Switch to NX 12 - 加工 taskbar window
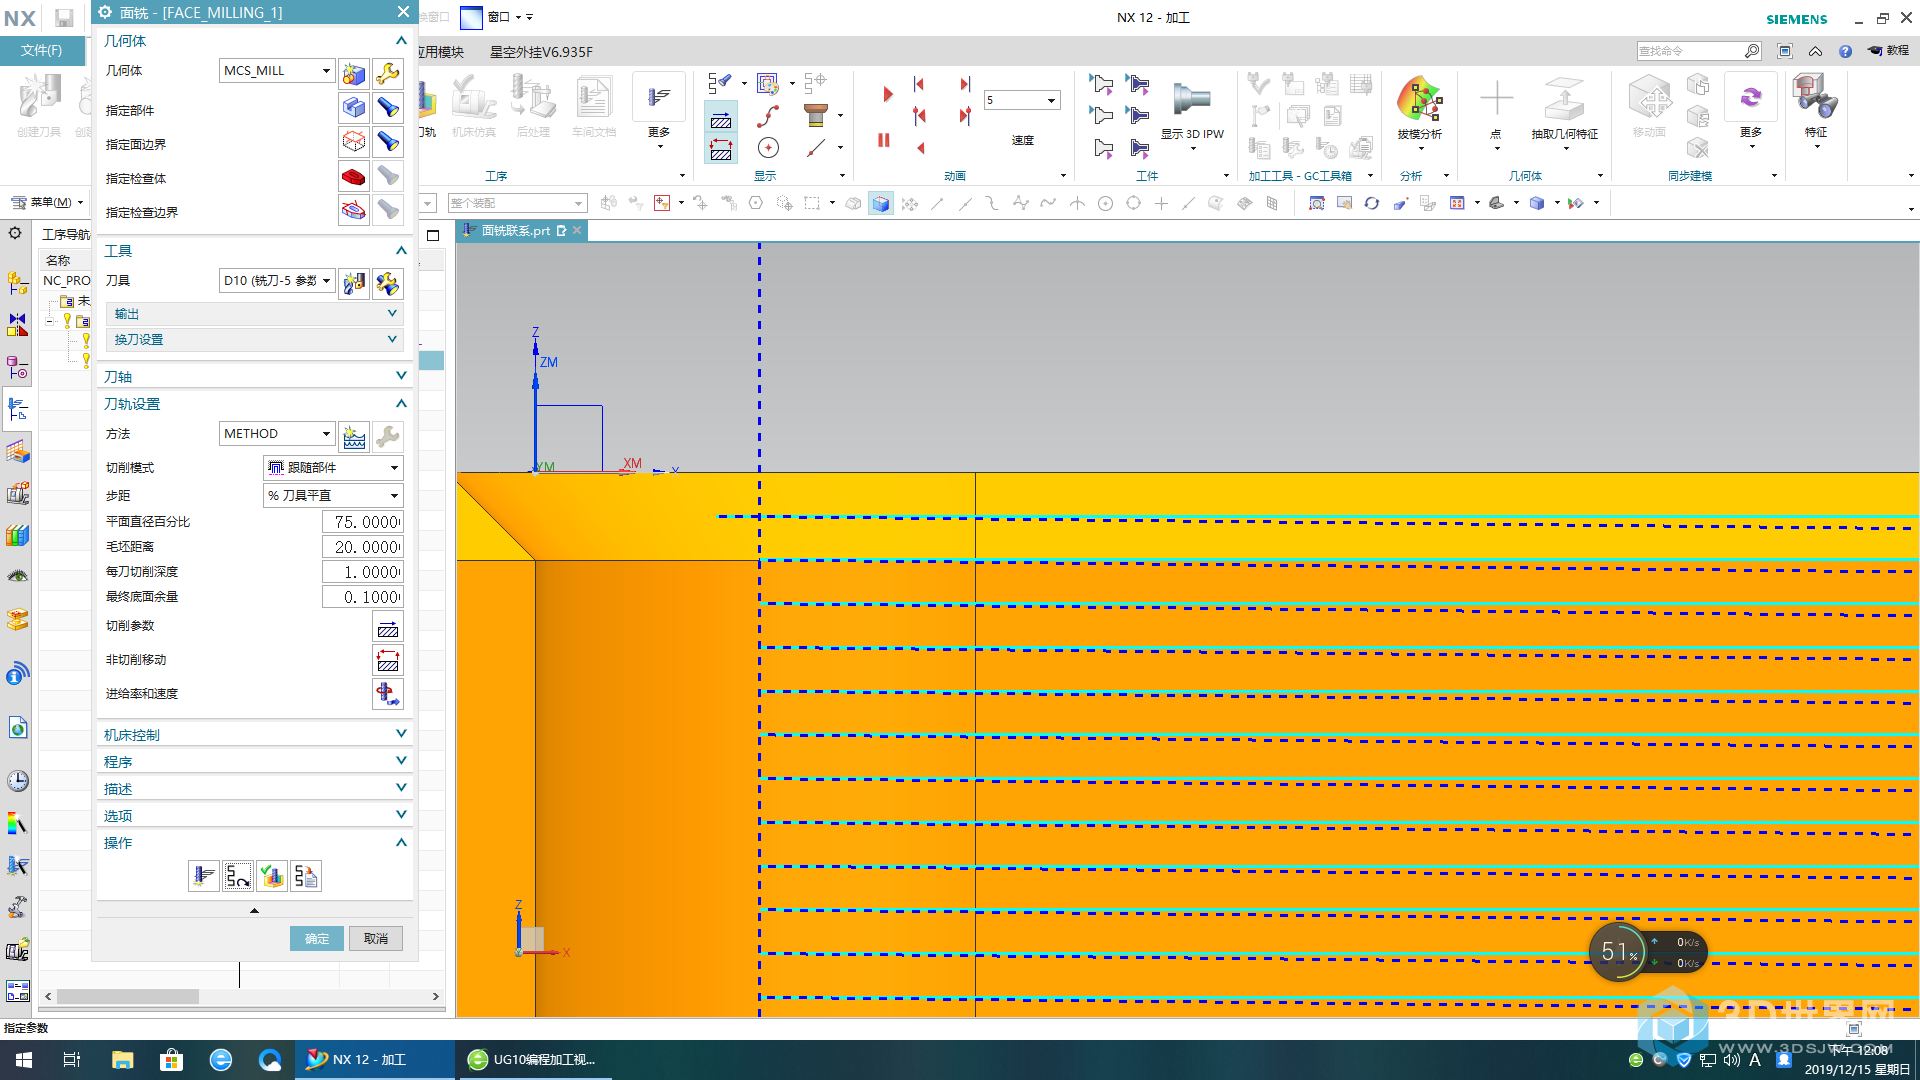Screen dimensions: 1920x1080 [374, 1060]
